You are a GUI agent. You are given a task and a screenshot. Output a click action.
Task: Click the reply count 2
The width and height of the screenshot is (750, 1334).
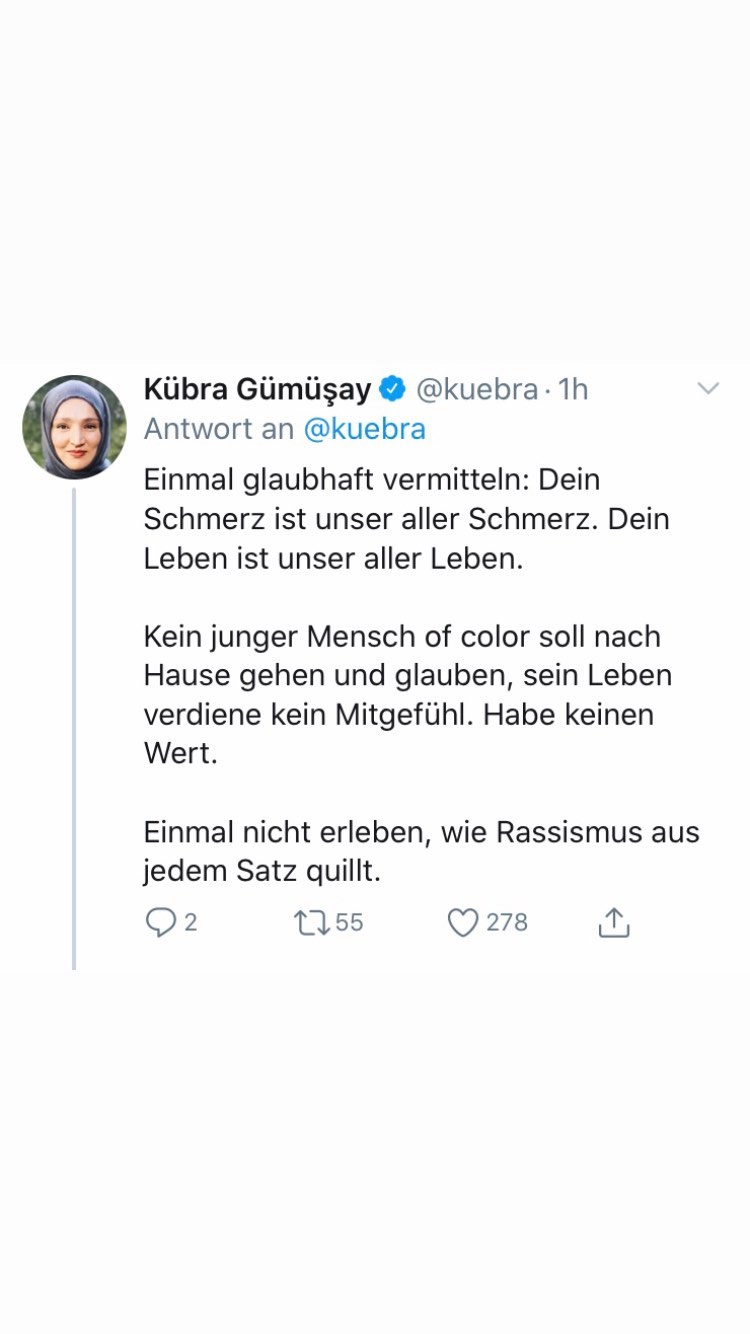190,922
